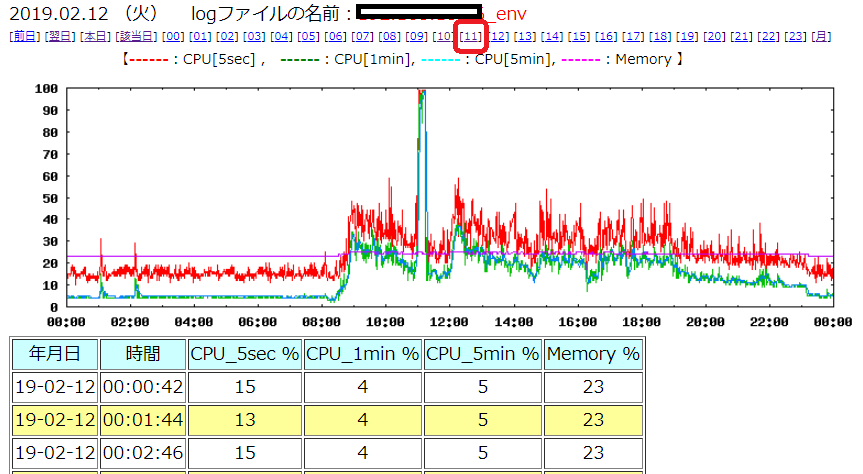Select hour link [20]
The image size is (863, 474).
click(714, 36)
